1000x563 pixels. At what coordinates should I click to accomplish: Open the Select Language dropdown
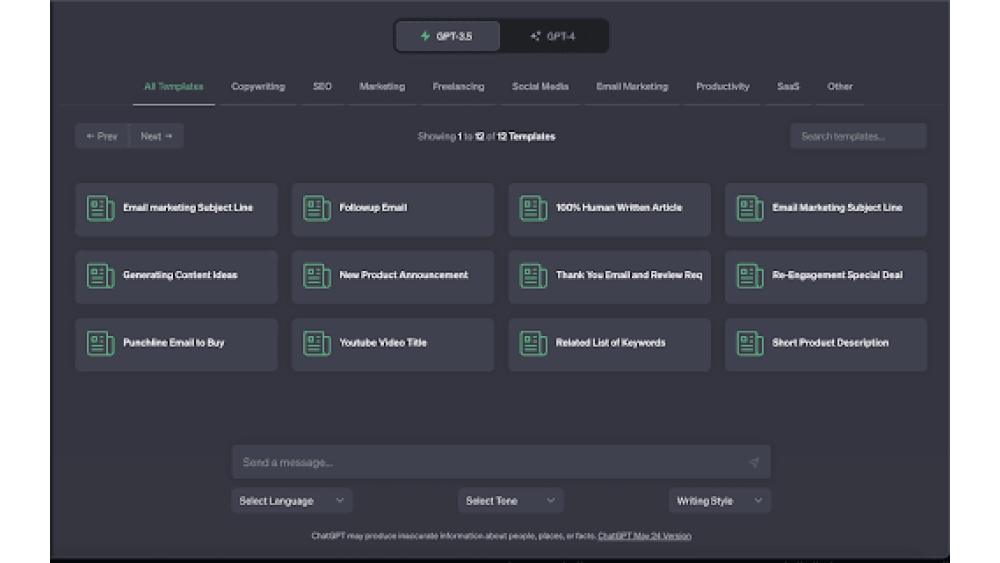pos(291,501)
